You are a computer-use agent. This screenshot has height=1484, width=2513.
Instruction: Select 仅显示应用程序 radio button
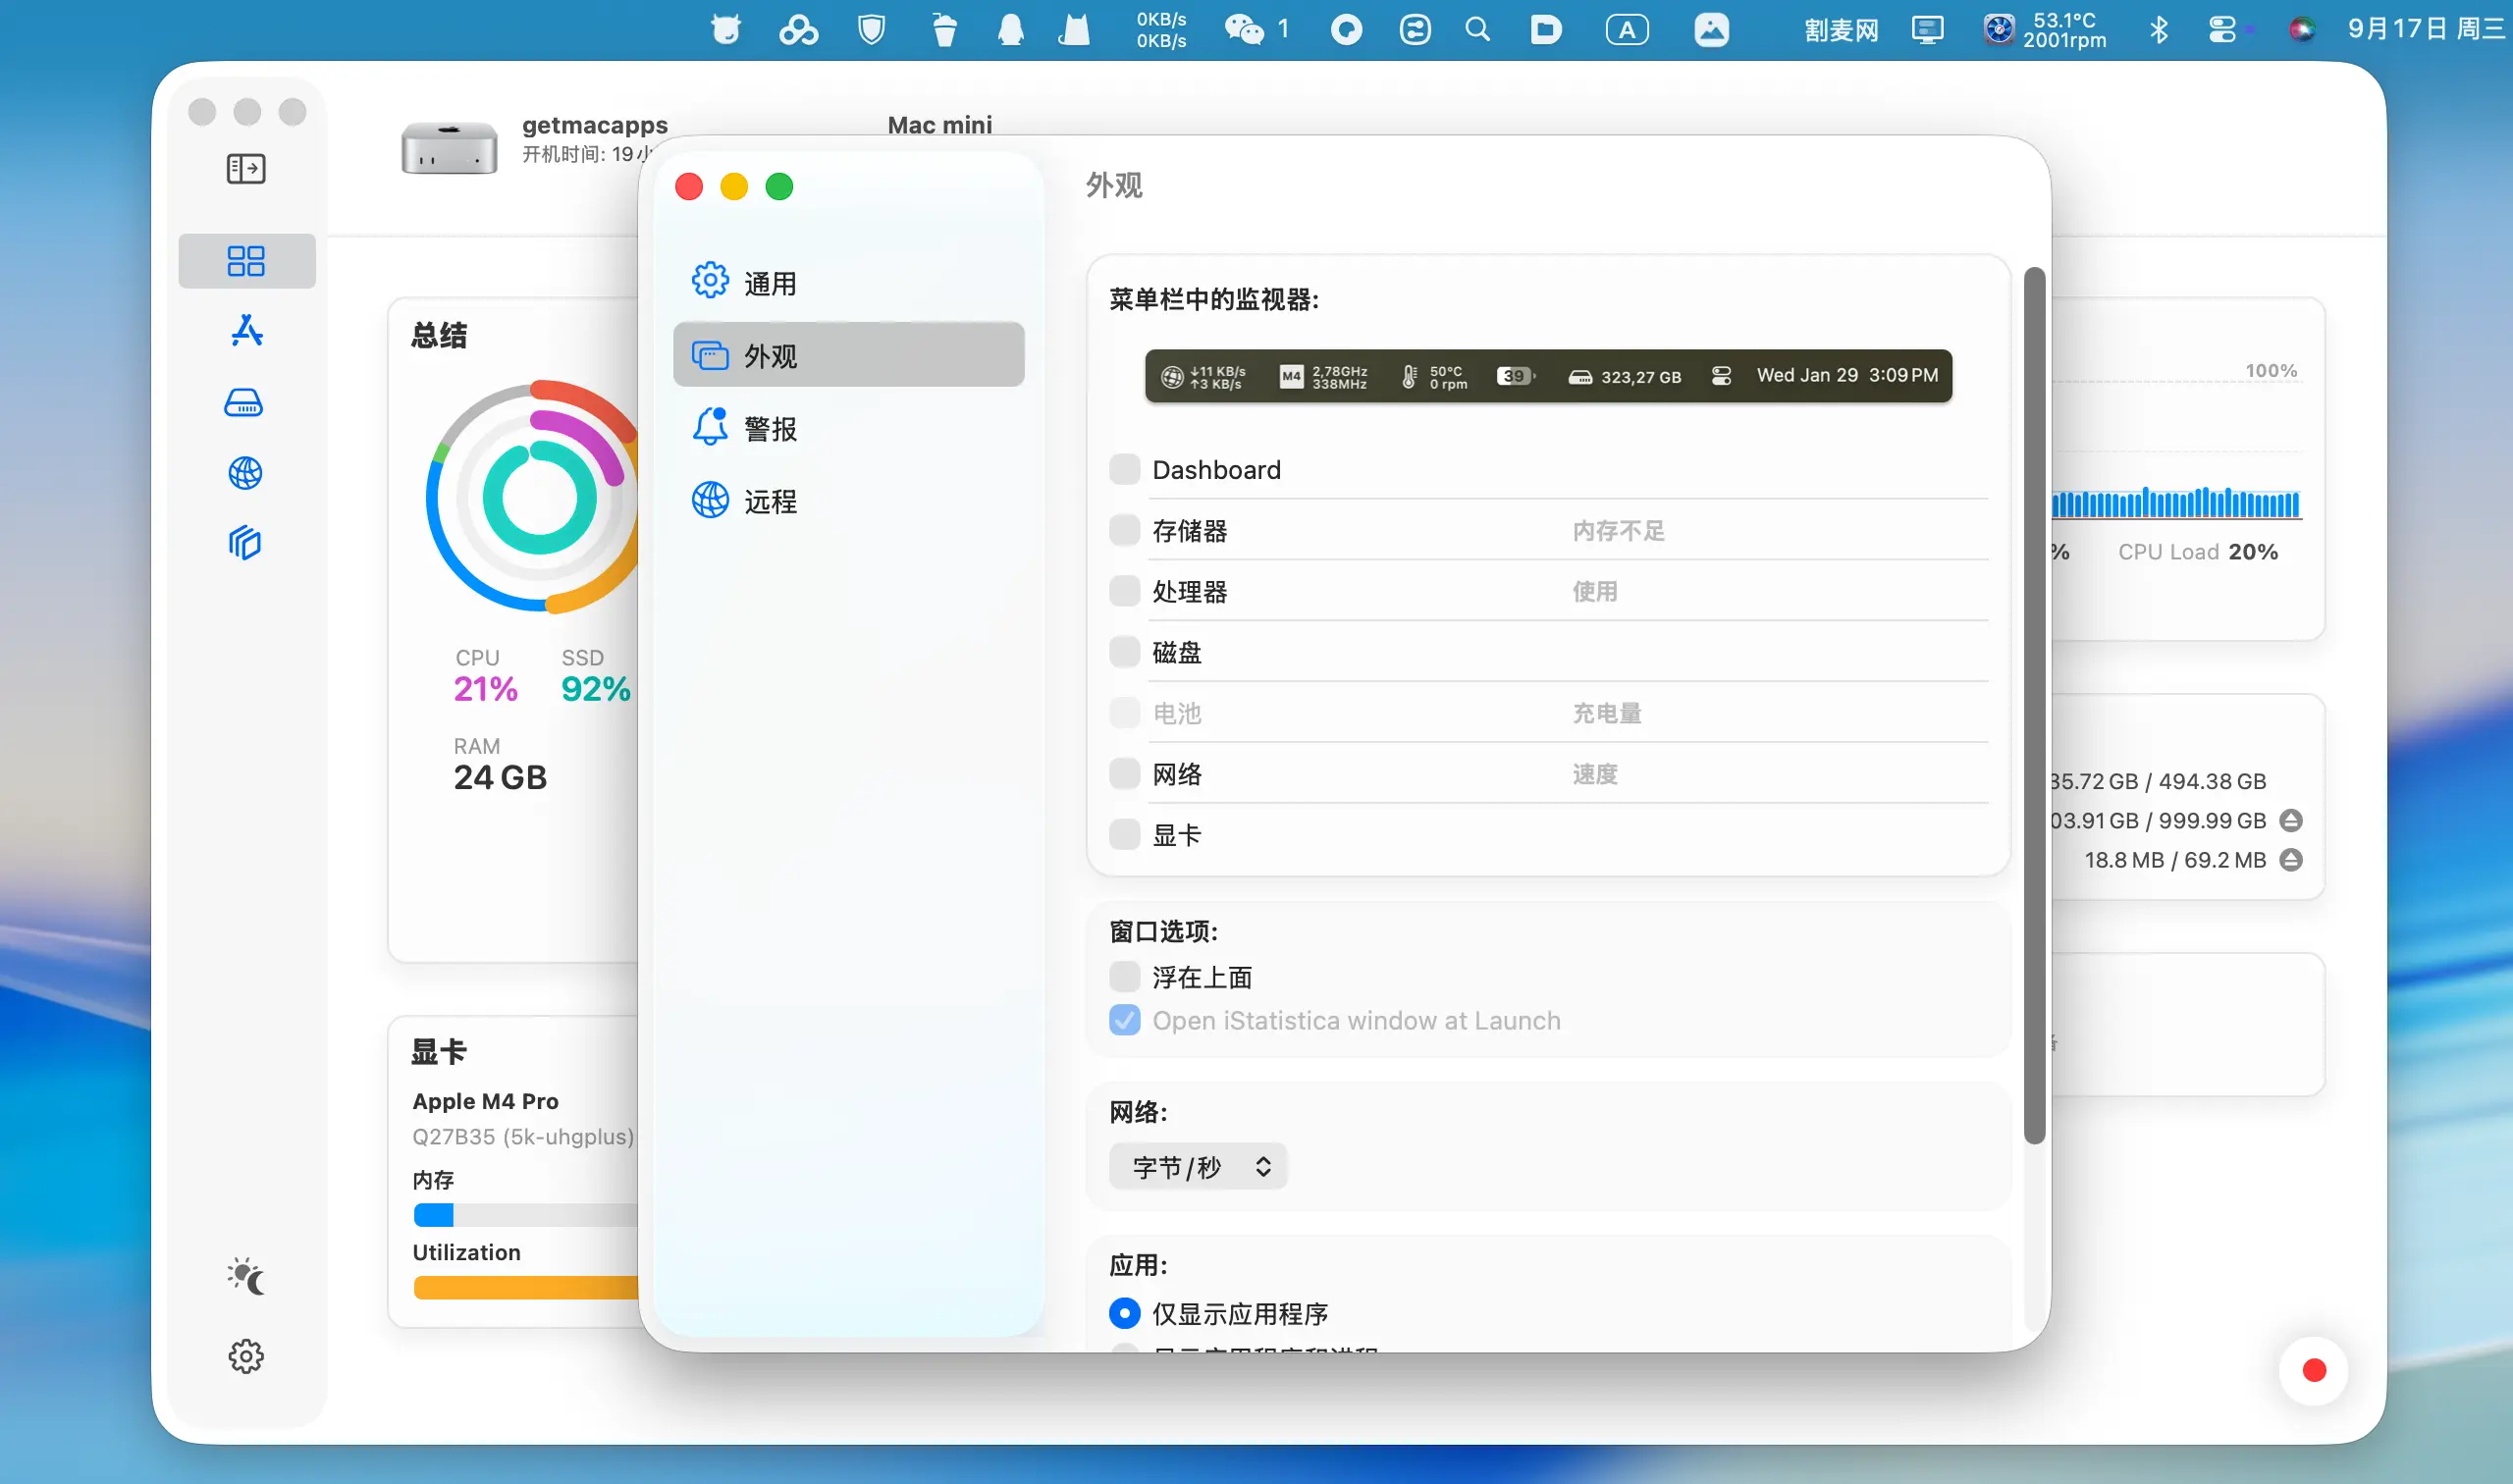coord(1124,1313)
